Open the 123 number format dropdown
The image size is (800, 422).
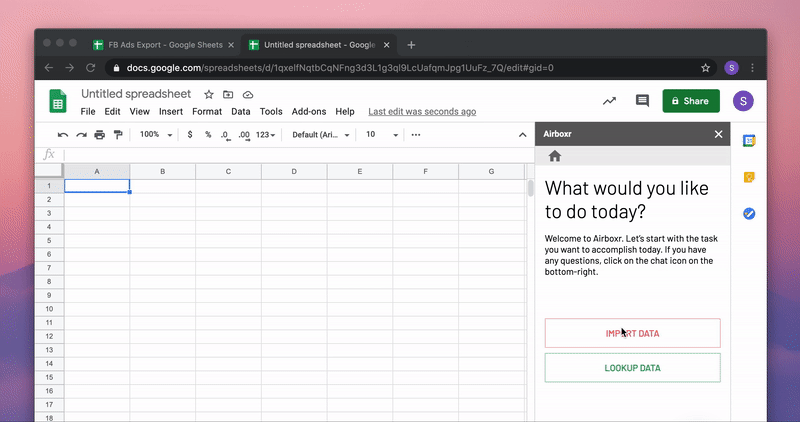tap(265, 135)
